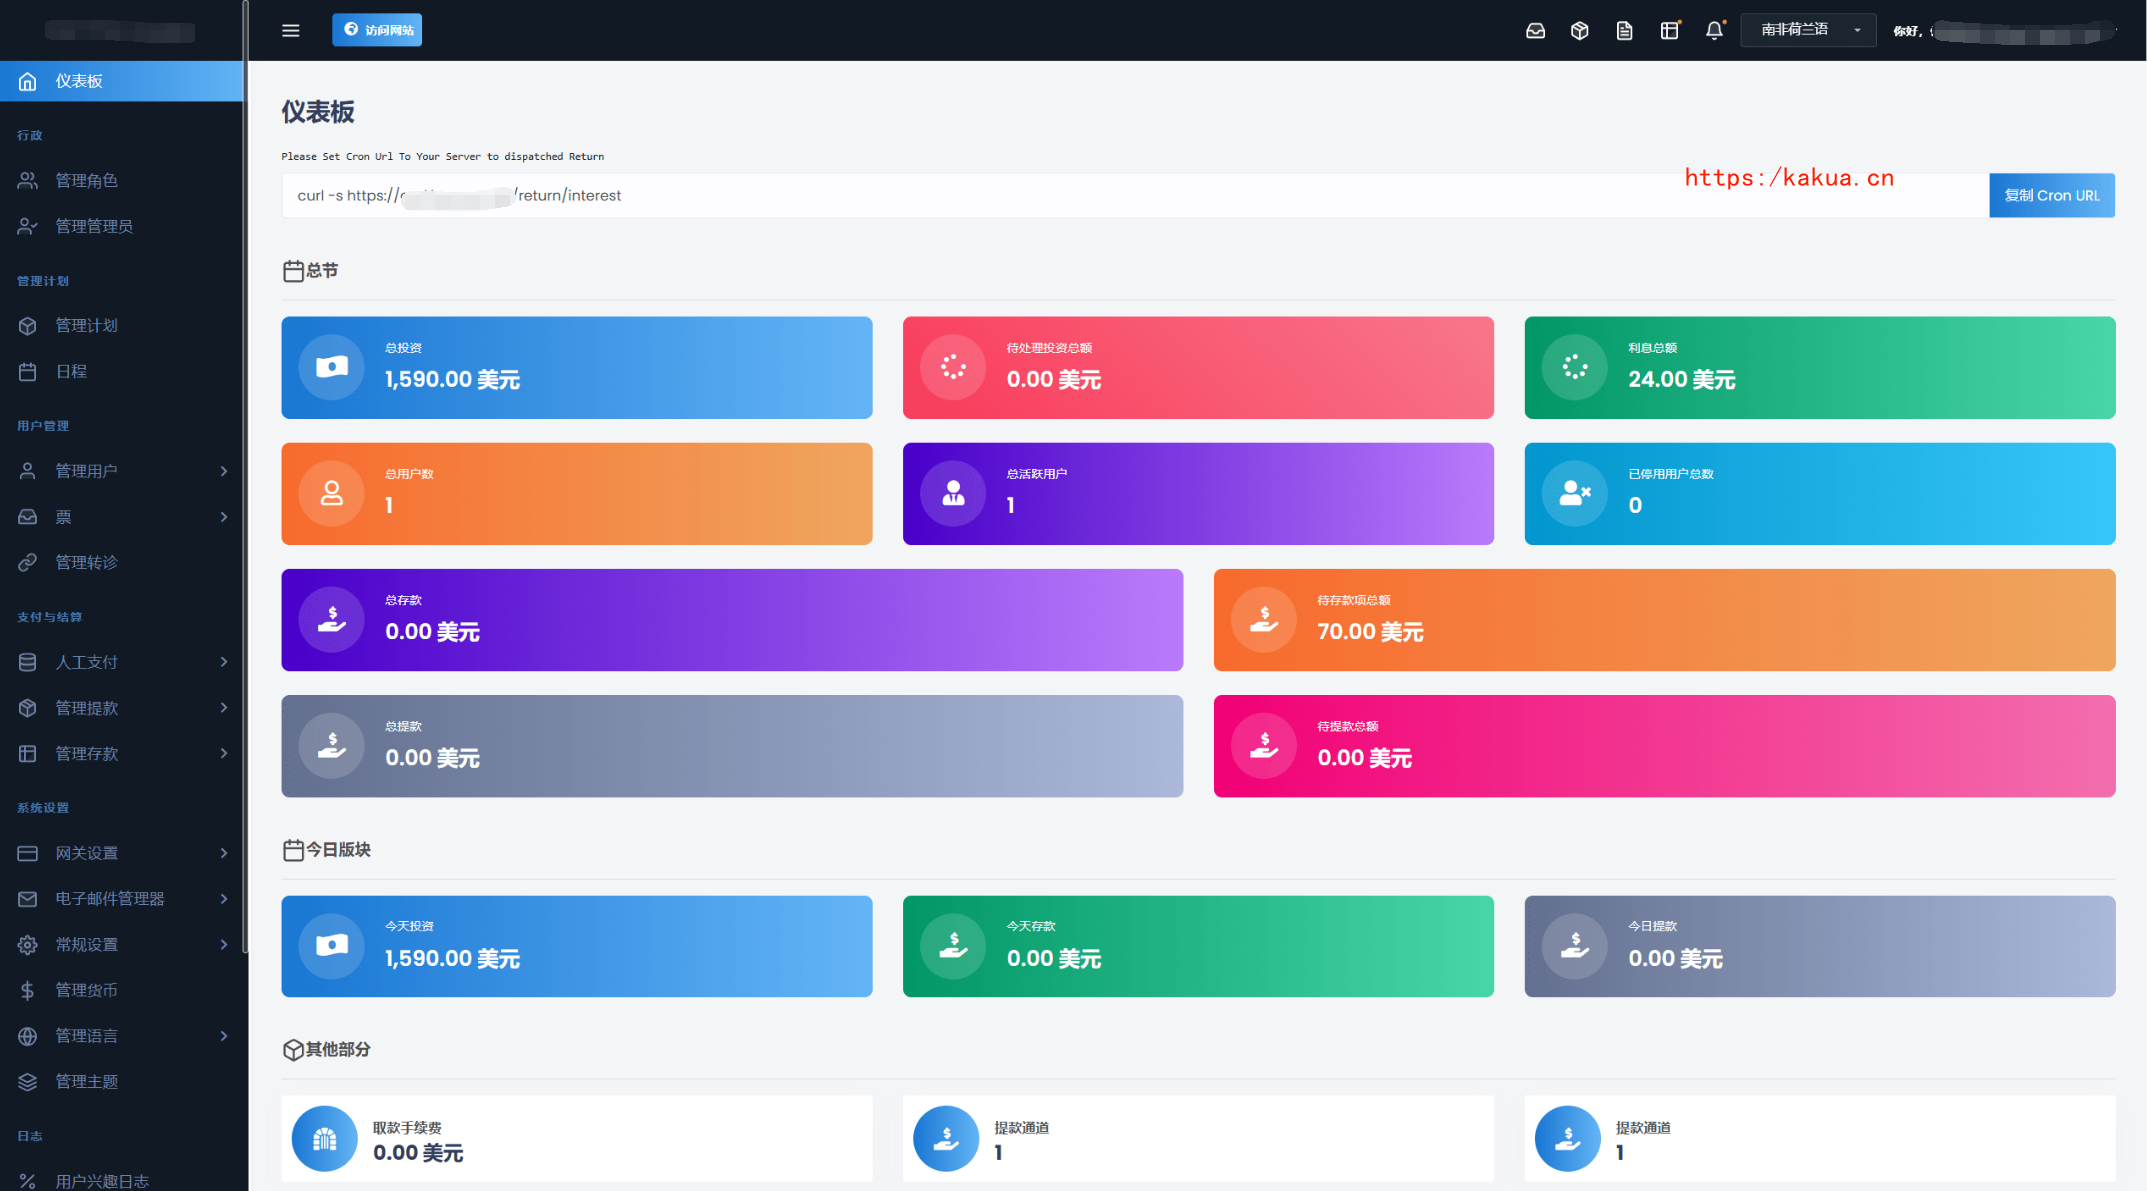Click the calendar icon beside 今日版块 heading
2147x1191 pixels.
tap(293, 850)
